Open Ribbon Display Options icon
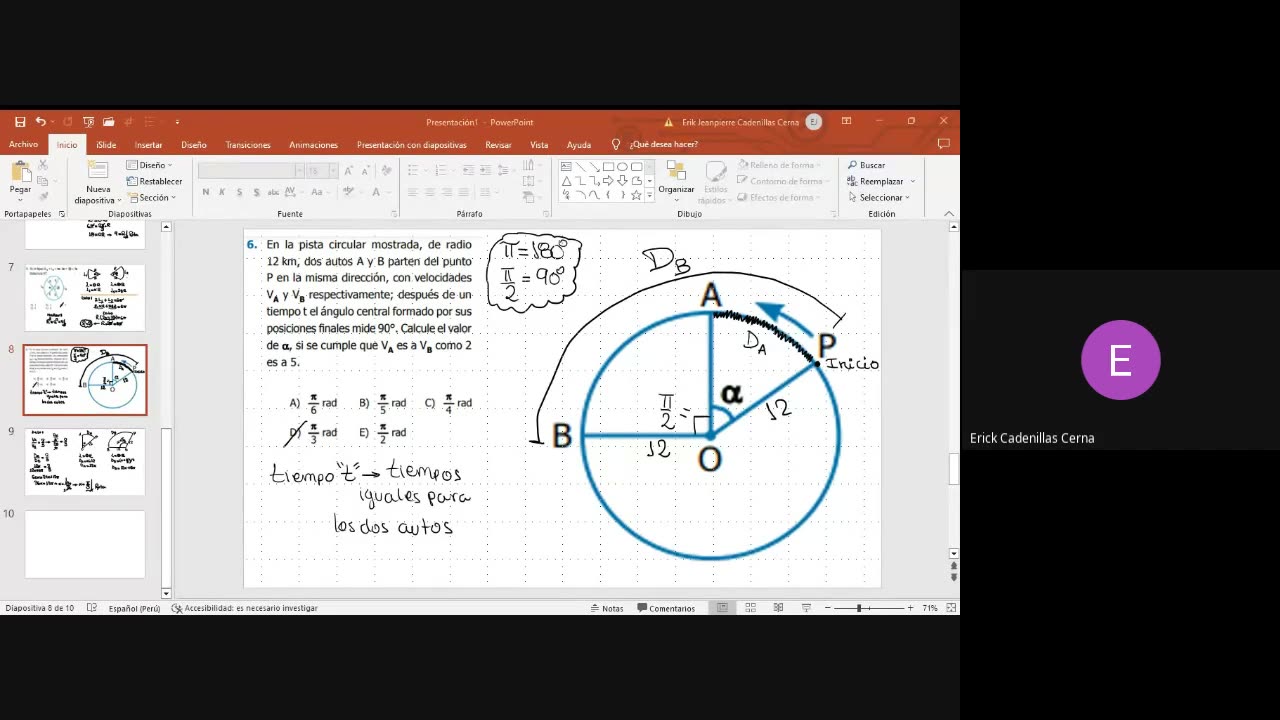1280x720 pixels. tap(846, 122)
